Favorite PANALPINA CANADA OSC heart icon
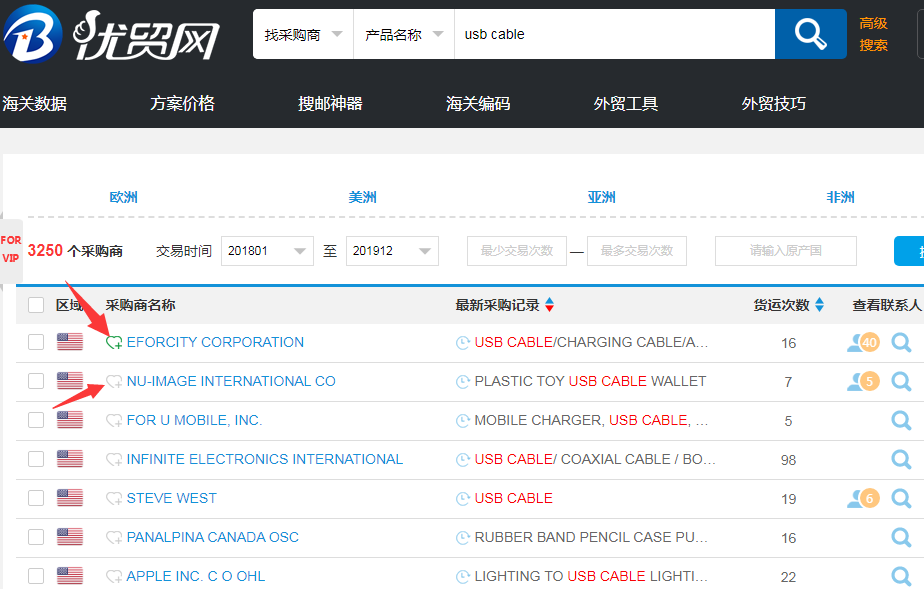 [114, 537]
